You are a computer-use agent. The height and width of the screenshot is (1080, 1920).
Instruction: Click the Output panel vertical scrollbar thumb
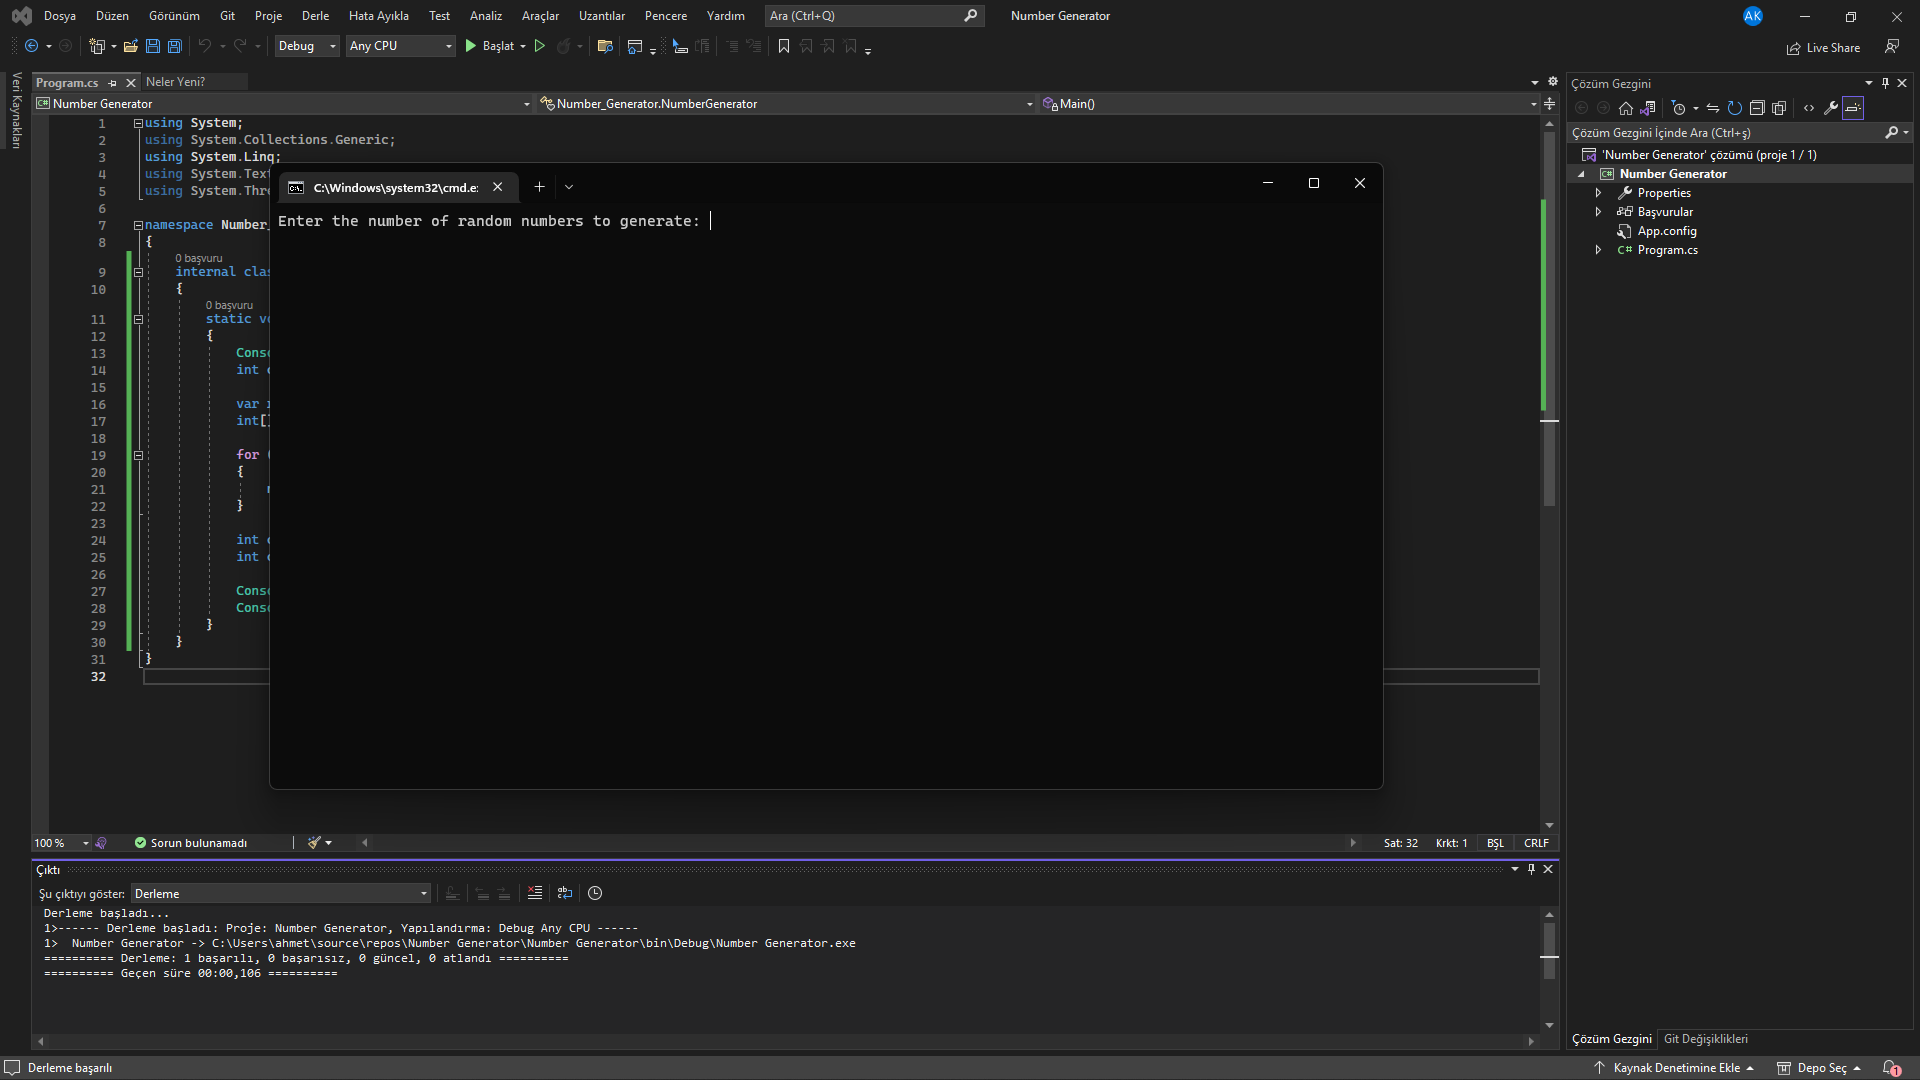point(1549,950)
